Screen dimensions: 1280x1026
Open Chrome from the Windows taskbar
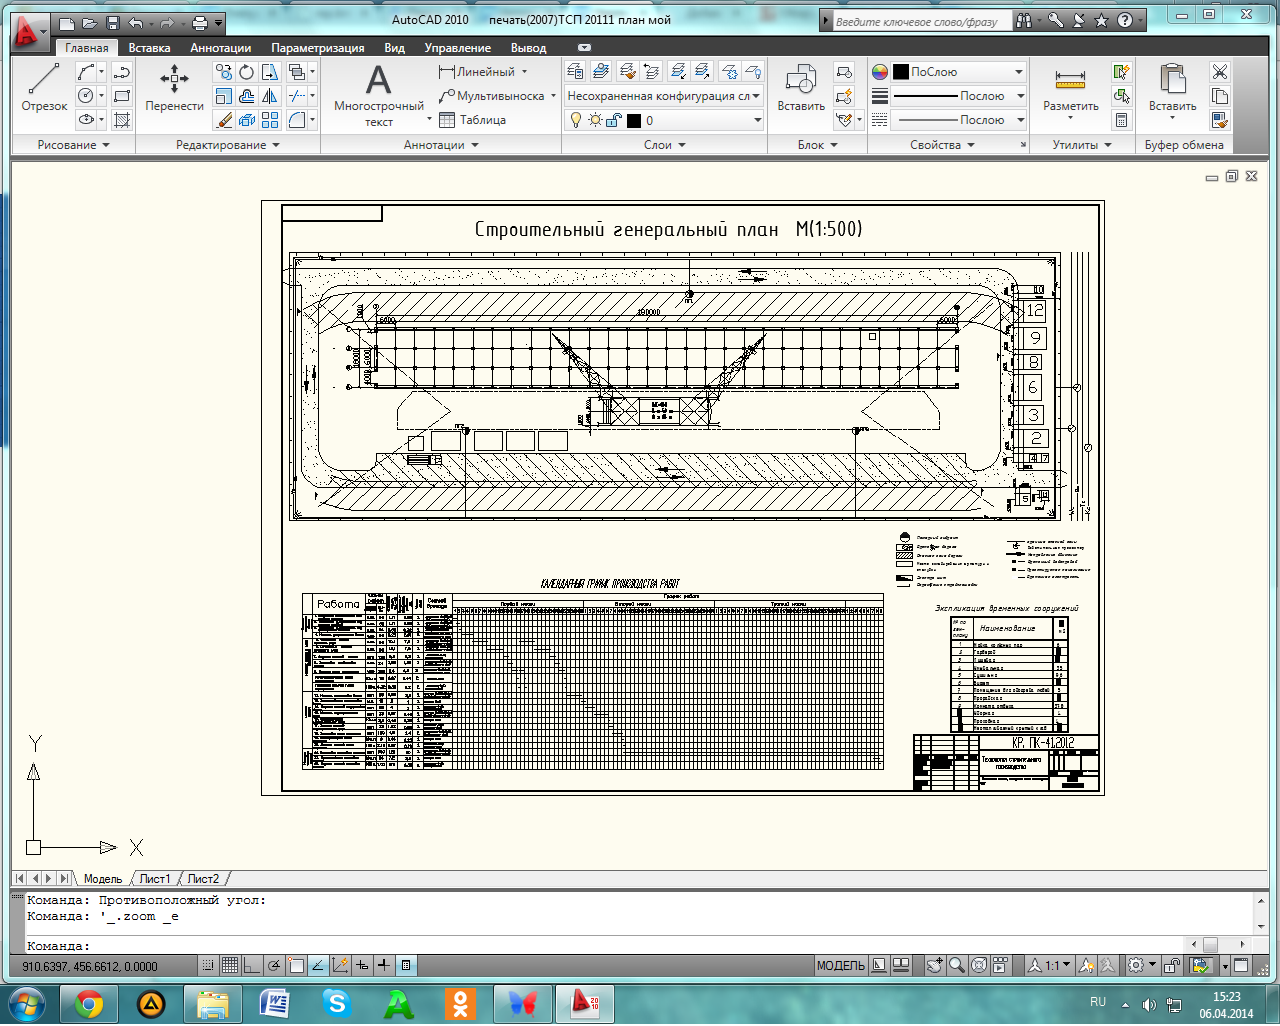89,1004
